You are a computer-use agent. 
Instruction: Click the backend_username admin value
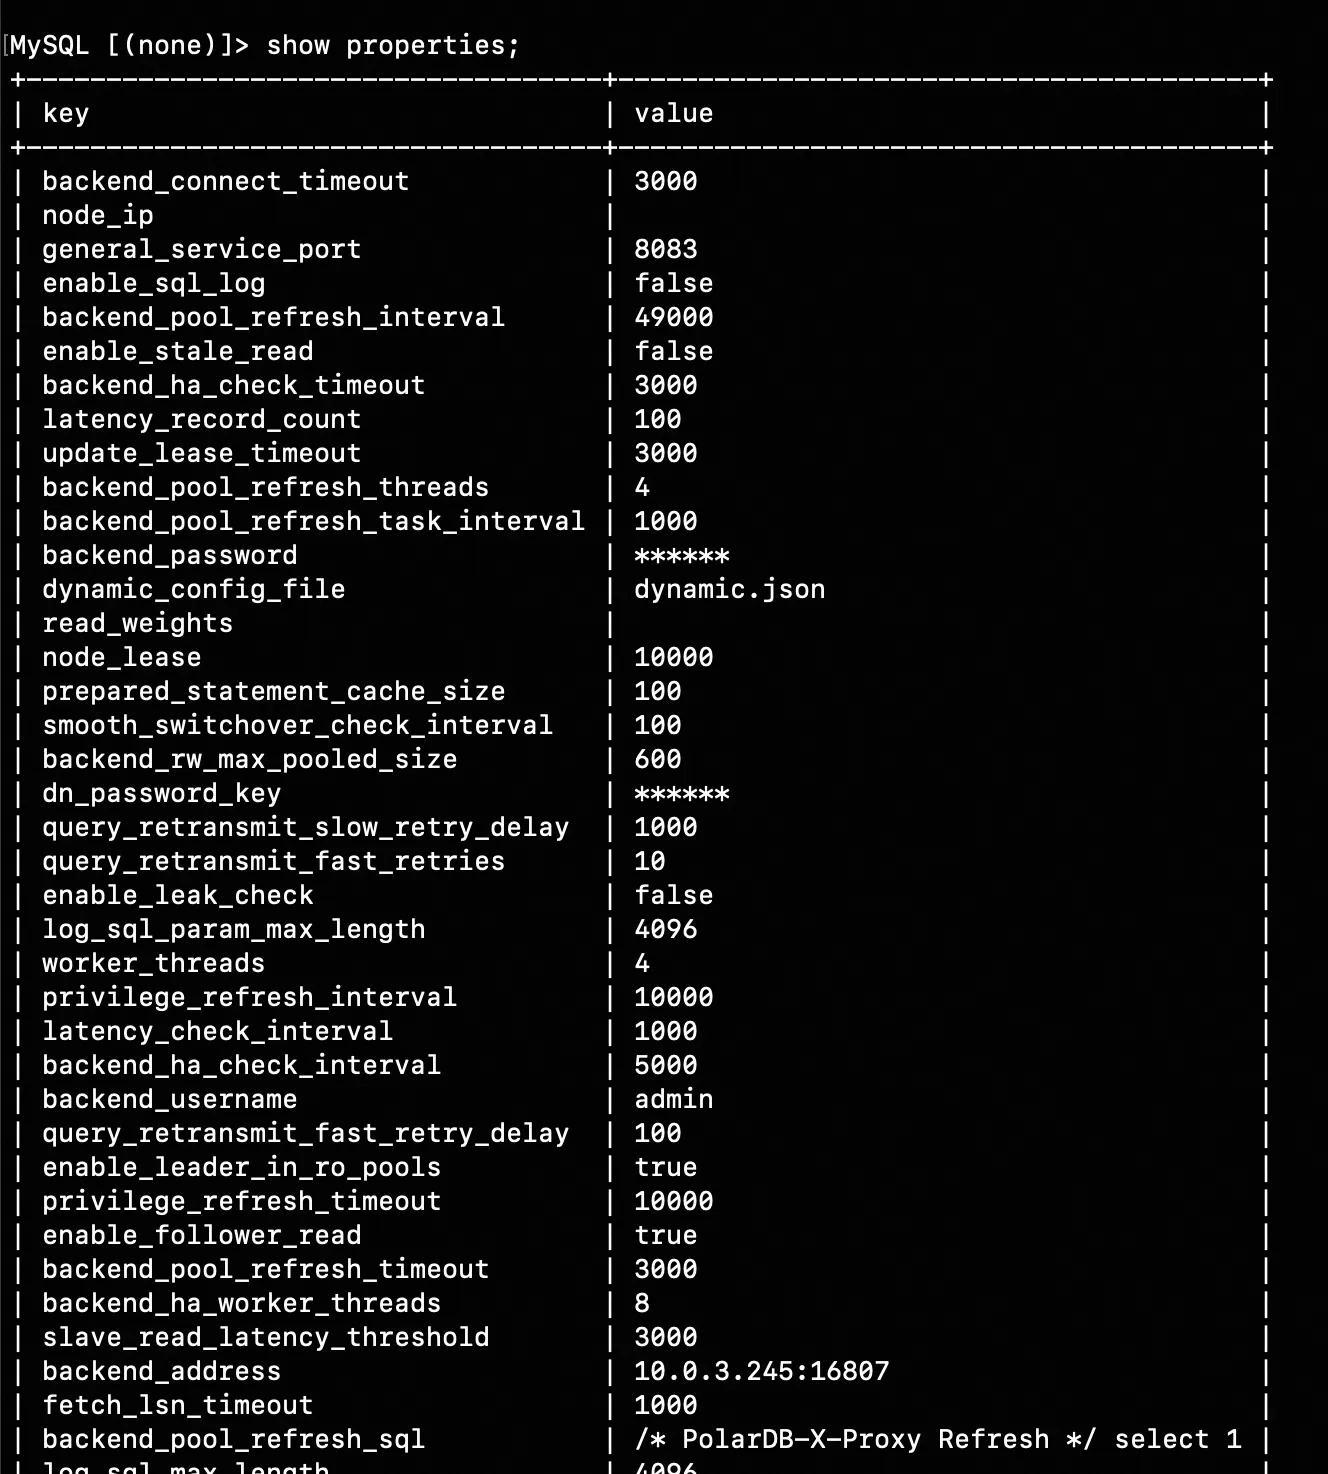click(x=673, y=1100)
